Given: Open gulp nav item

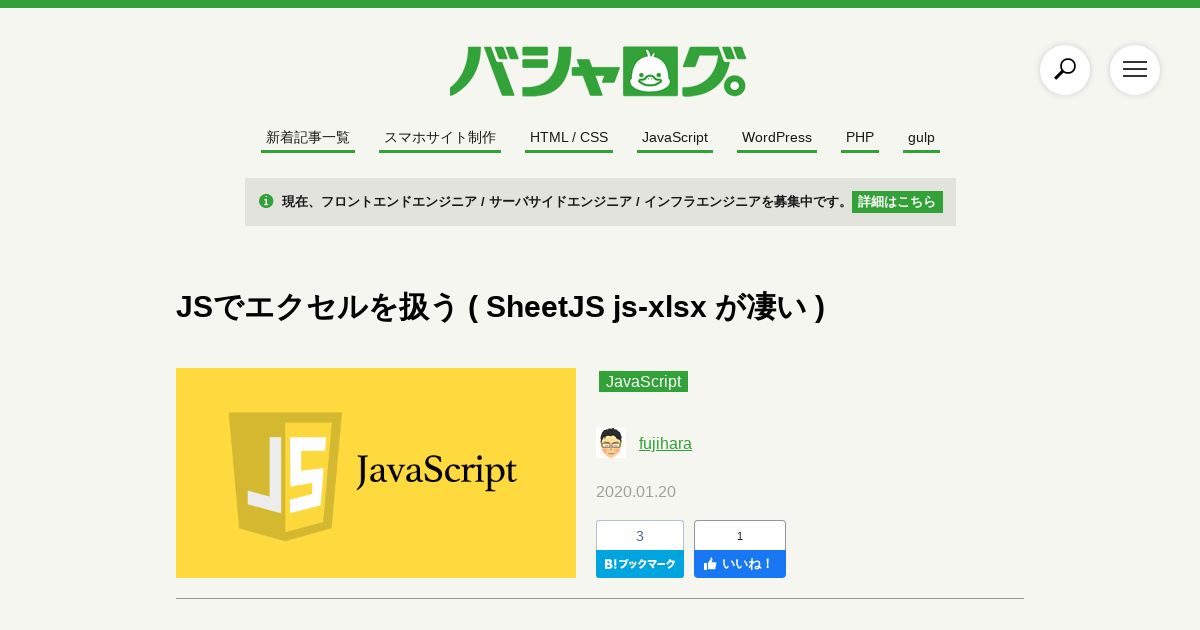Looking at the screenshot, I should pyautogui.click(x=921, y=138).
